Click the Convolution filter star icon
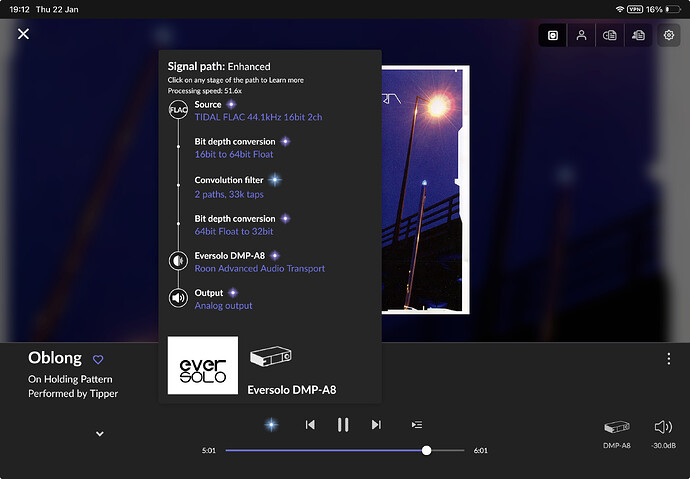690x479 pixels. coord(275,179)
